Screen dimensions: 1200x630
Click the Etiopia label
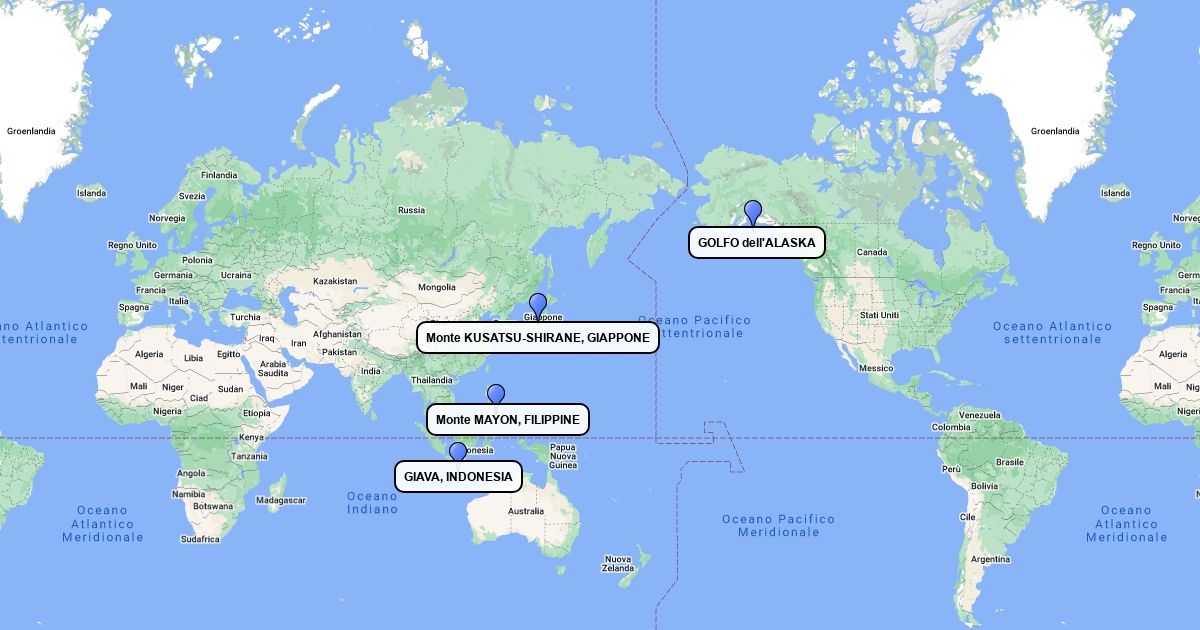click(256, 413)
